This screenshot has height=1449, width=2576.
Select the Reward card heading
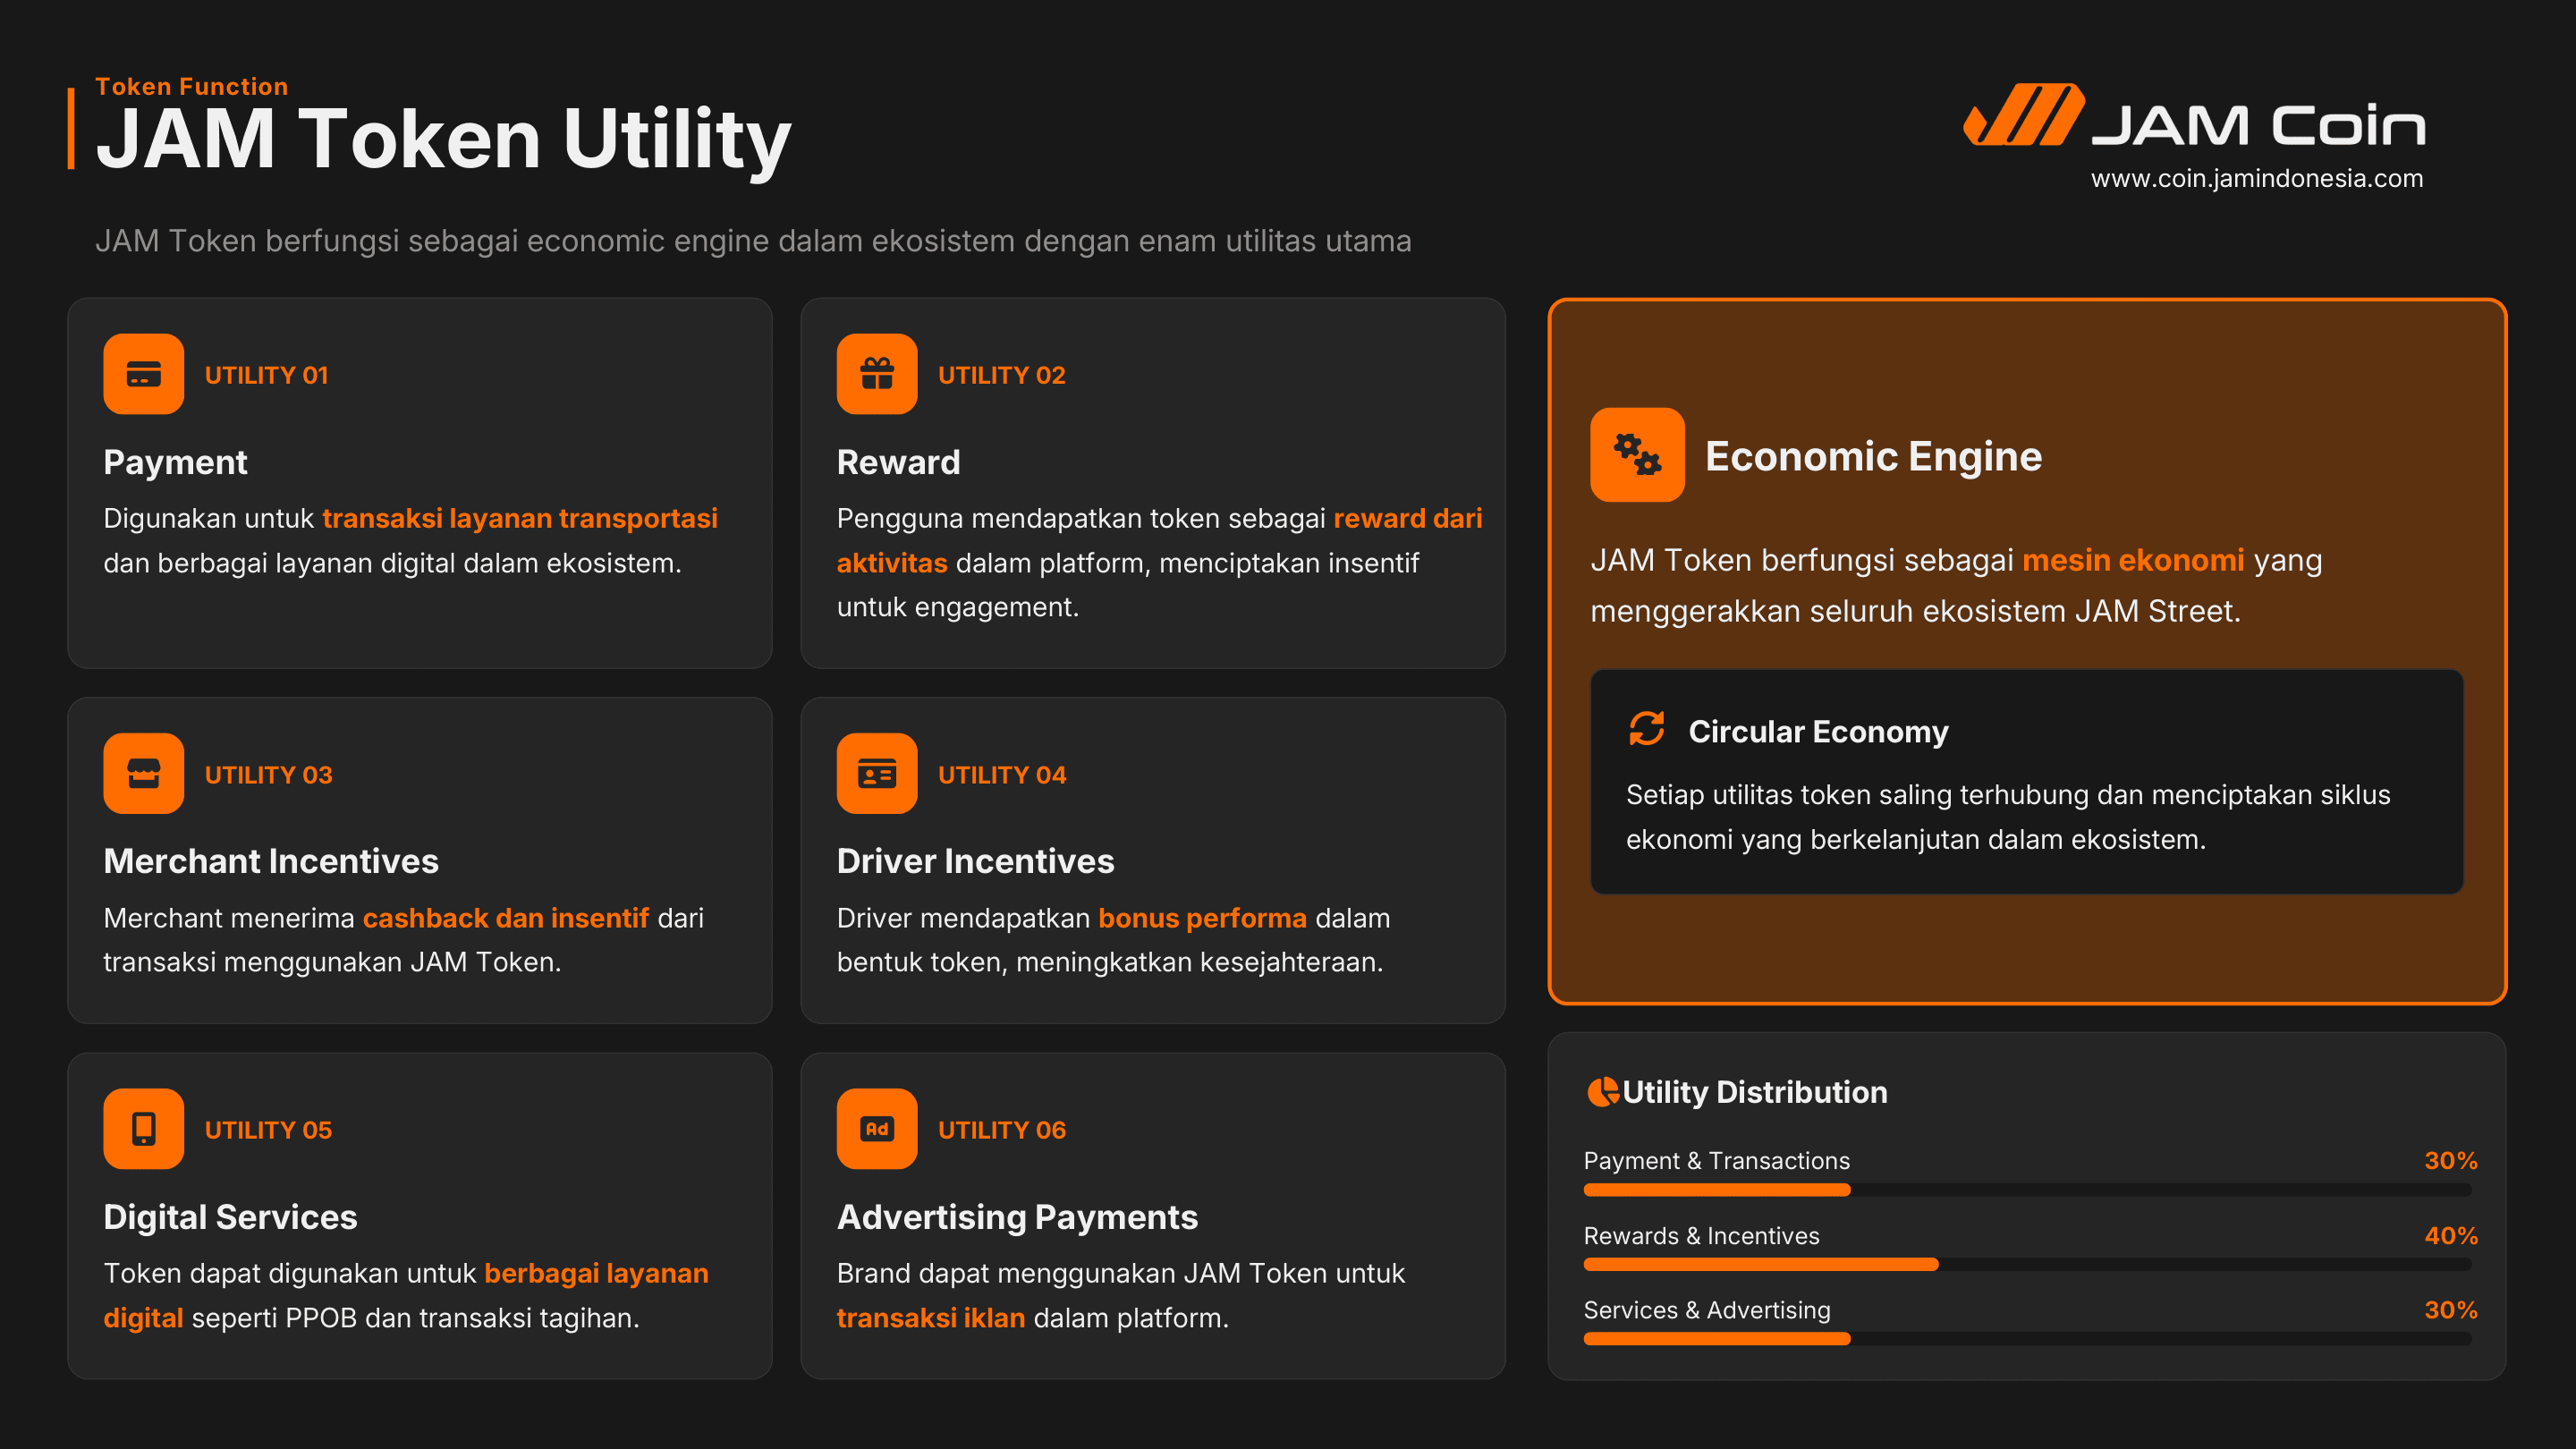click(898, 462)
